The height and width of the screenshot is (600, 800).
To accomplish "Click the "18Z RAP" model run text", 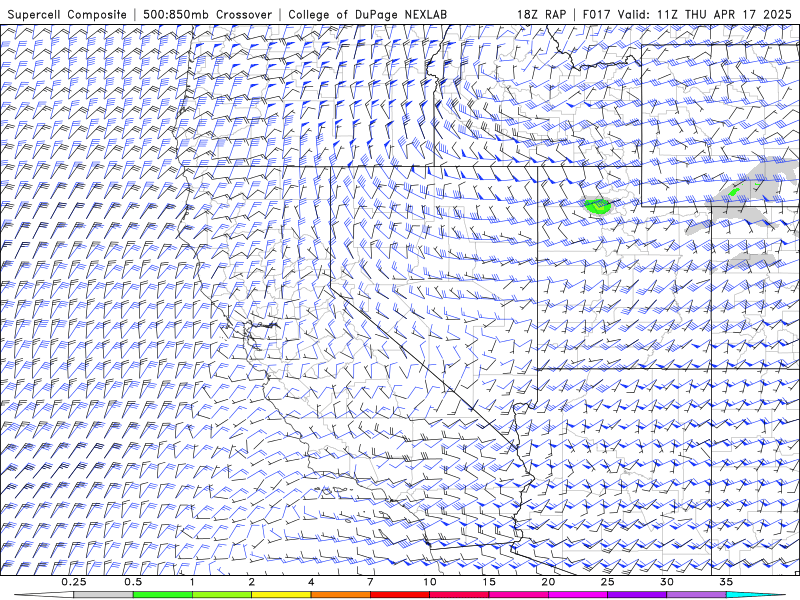I will click(541, 14).
